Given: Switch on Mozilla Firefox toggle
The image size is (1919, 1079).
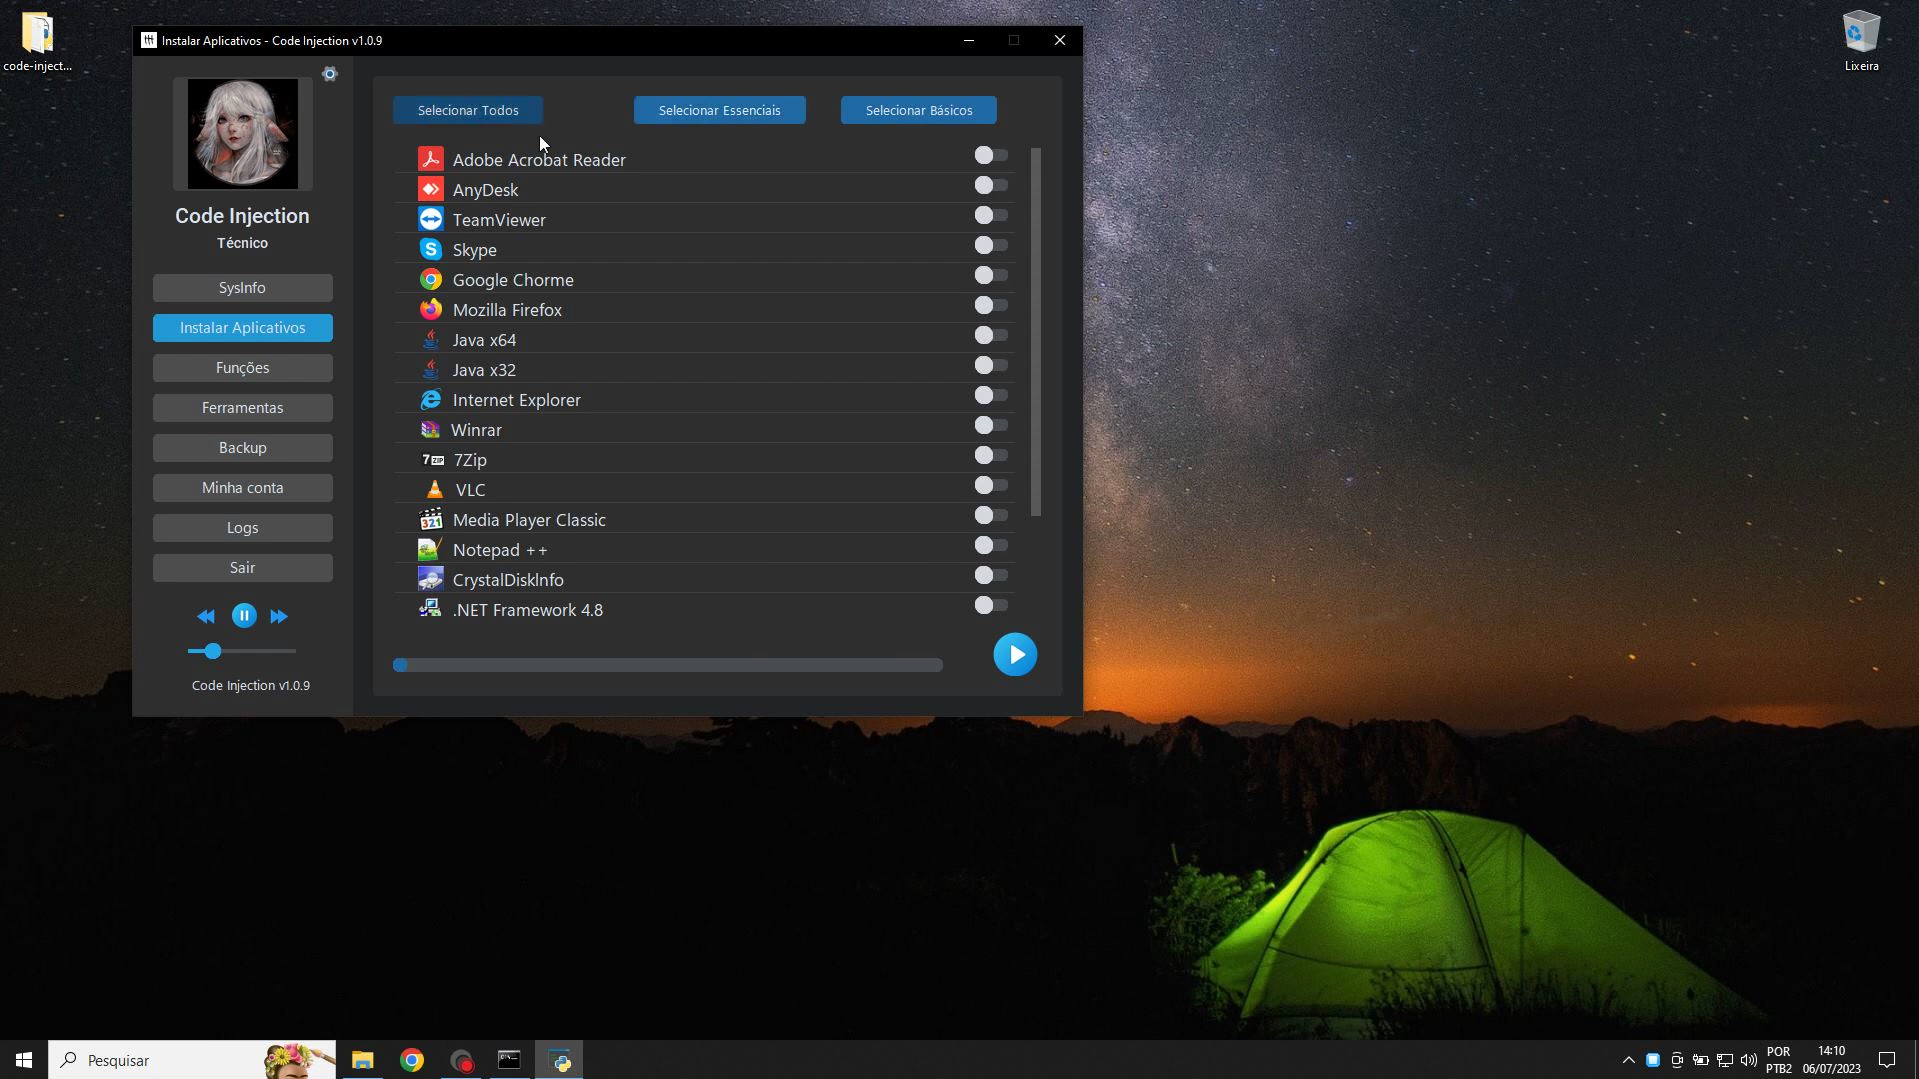Looking at the screenshot, I should pos(991,305).
